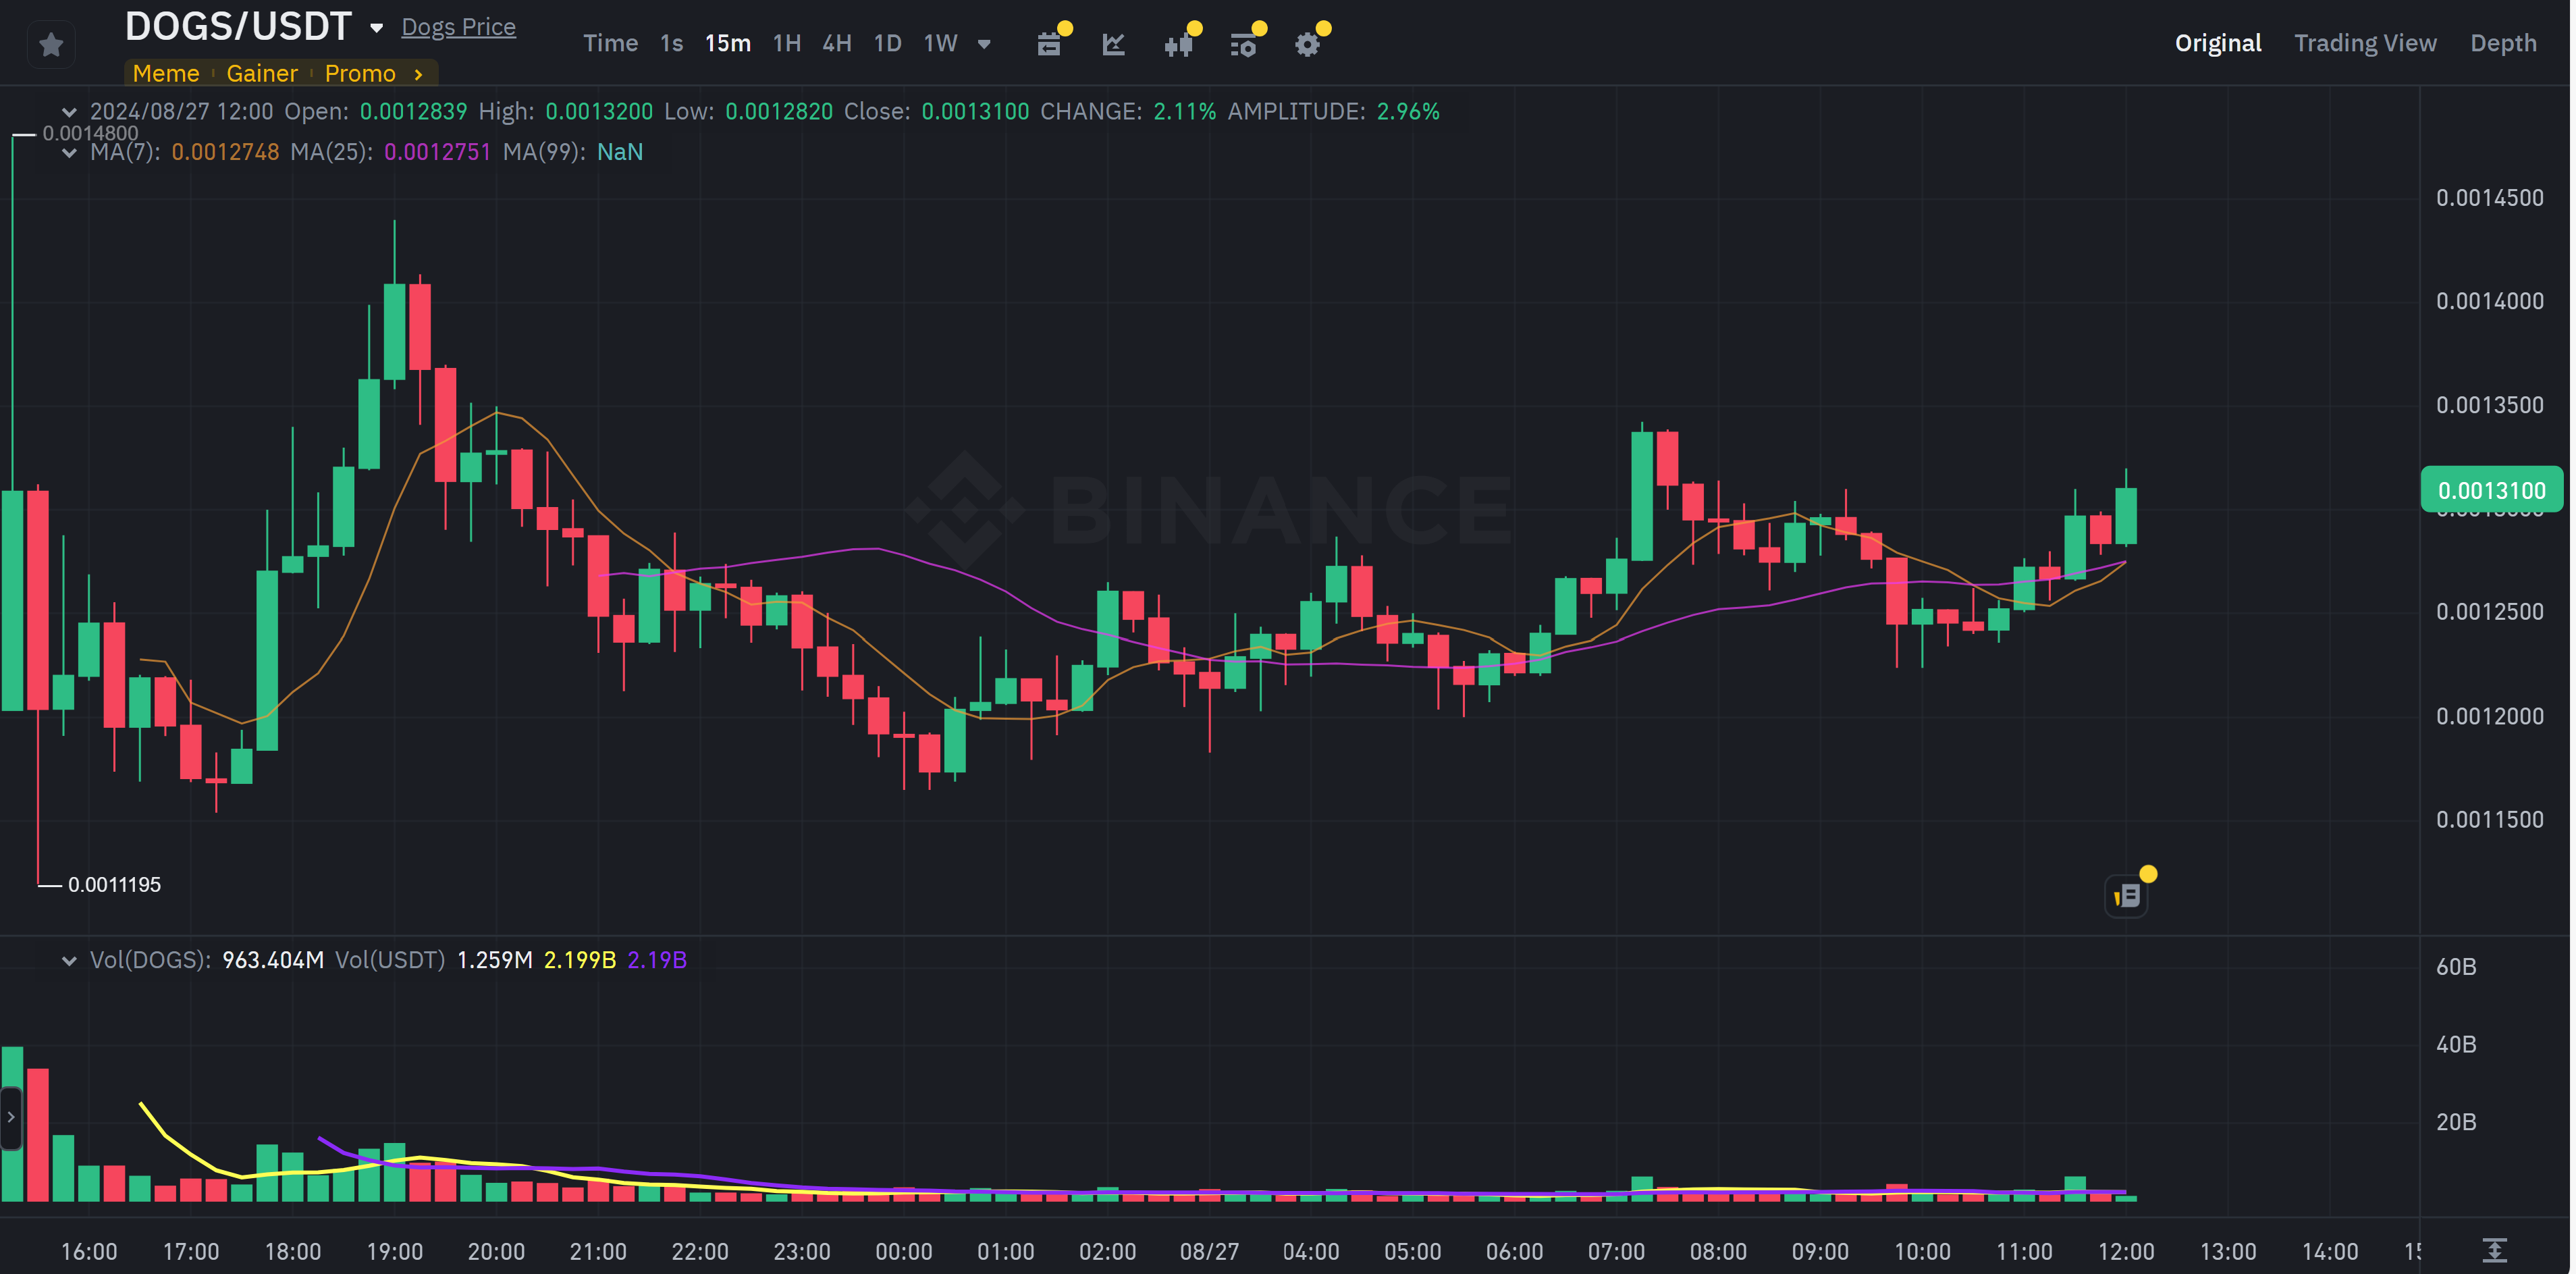This screenshot has width=2576, height=1274.
Task: Click the 0.0012000 price axis label
Action: coord(2489,716)
